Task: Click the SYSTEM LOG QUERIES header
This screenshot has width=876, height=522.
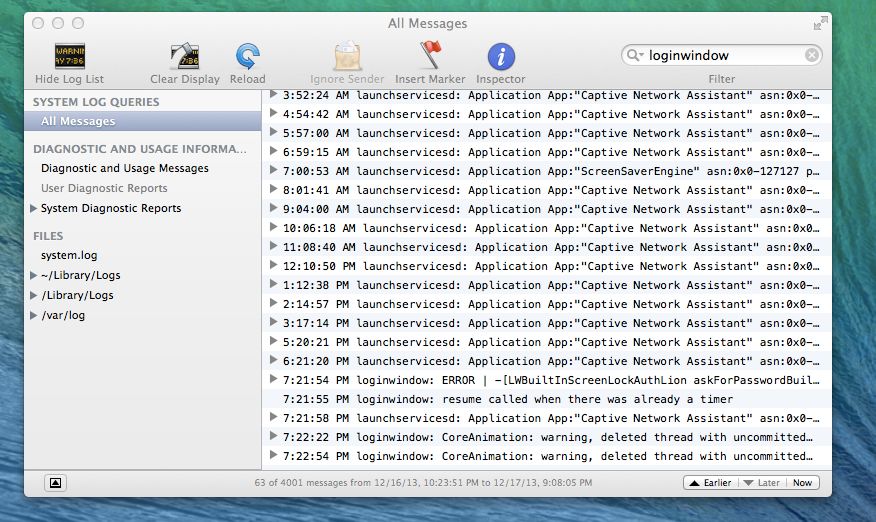Action: pyautogui.click(x=96, y=102)
